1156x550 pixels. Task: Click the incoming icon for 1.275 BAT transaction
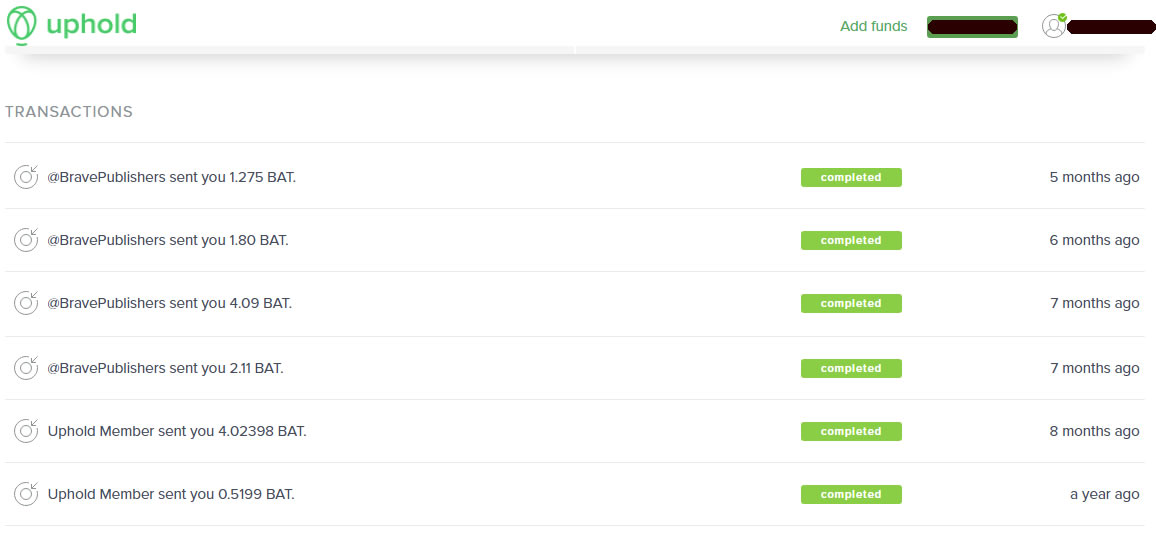click(x=26, y=177)
